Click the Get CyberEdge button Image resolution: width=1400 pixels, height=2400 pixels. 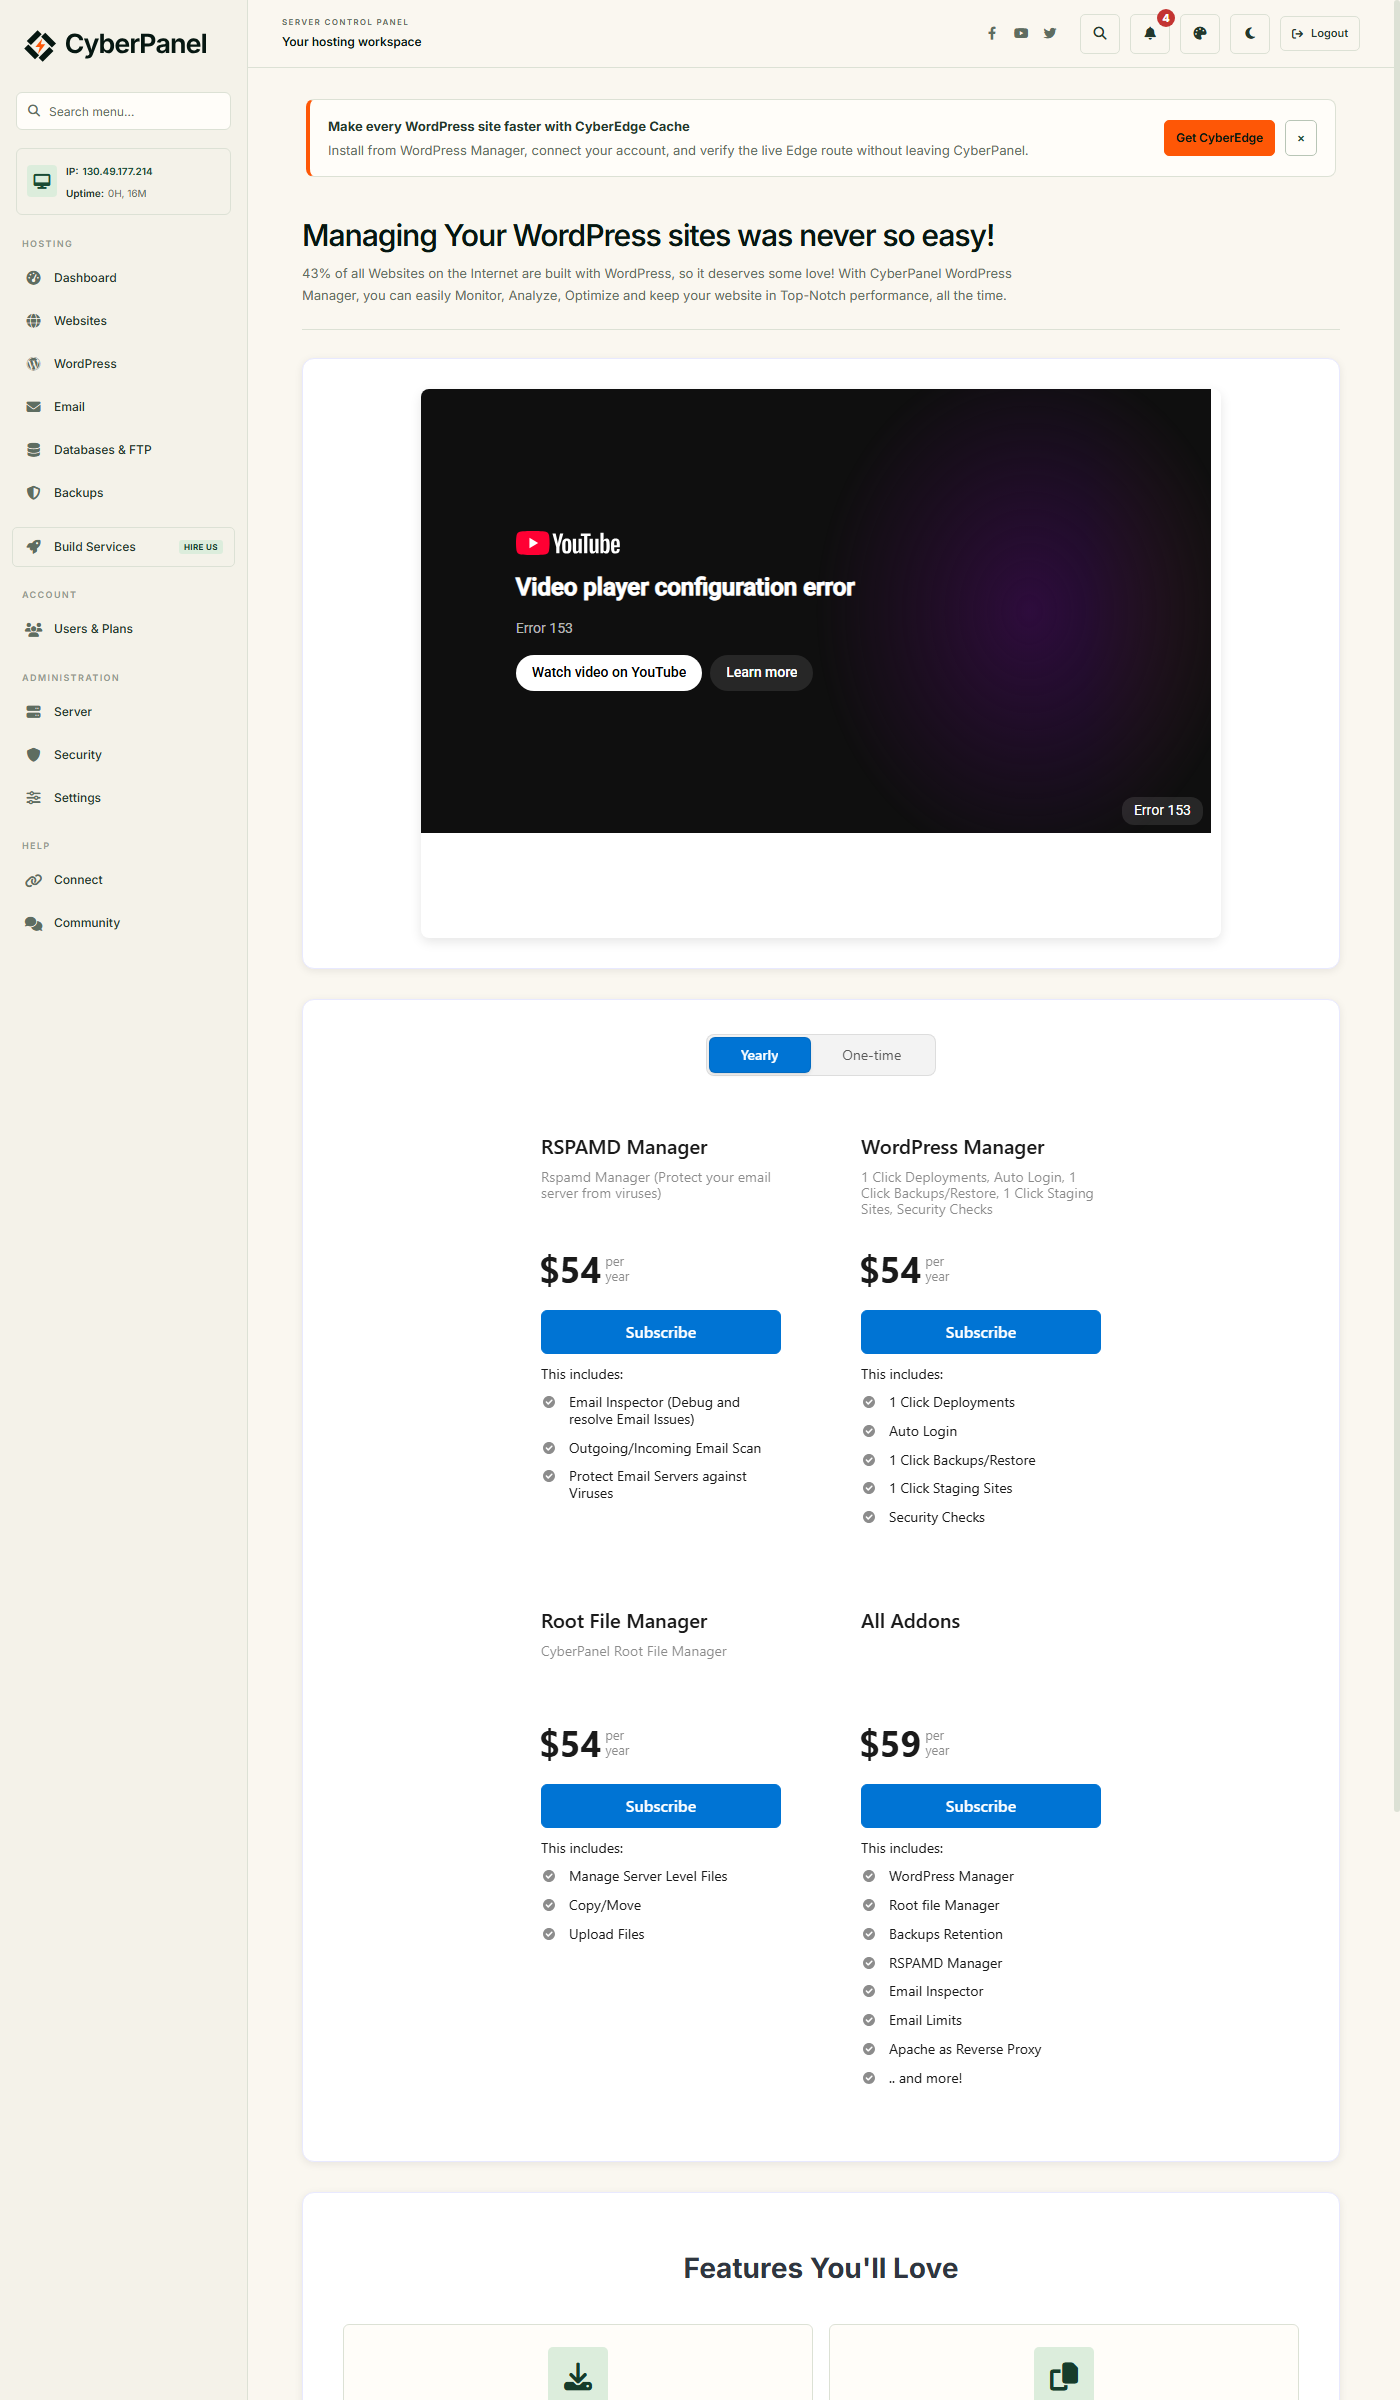tap(1219, 138)
